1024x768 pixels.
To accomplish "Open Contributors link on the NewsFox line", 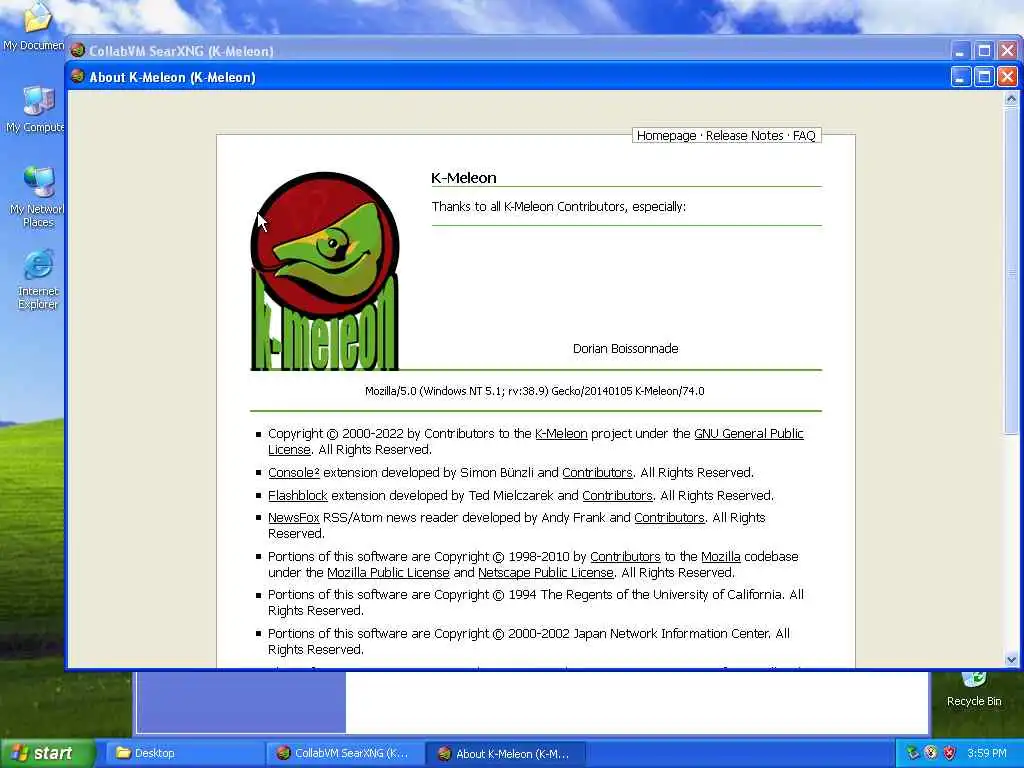I will pos(669,518).
